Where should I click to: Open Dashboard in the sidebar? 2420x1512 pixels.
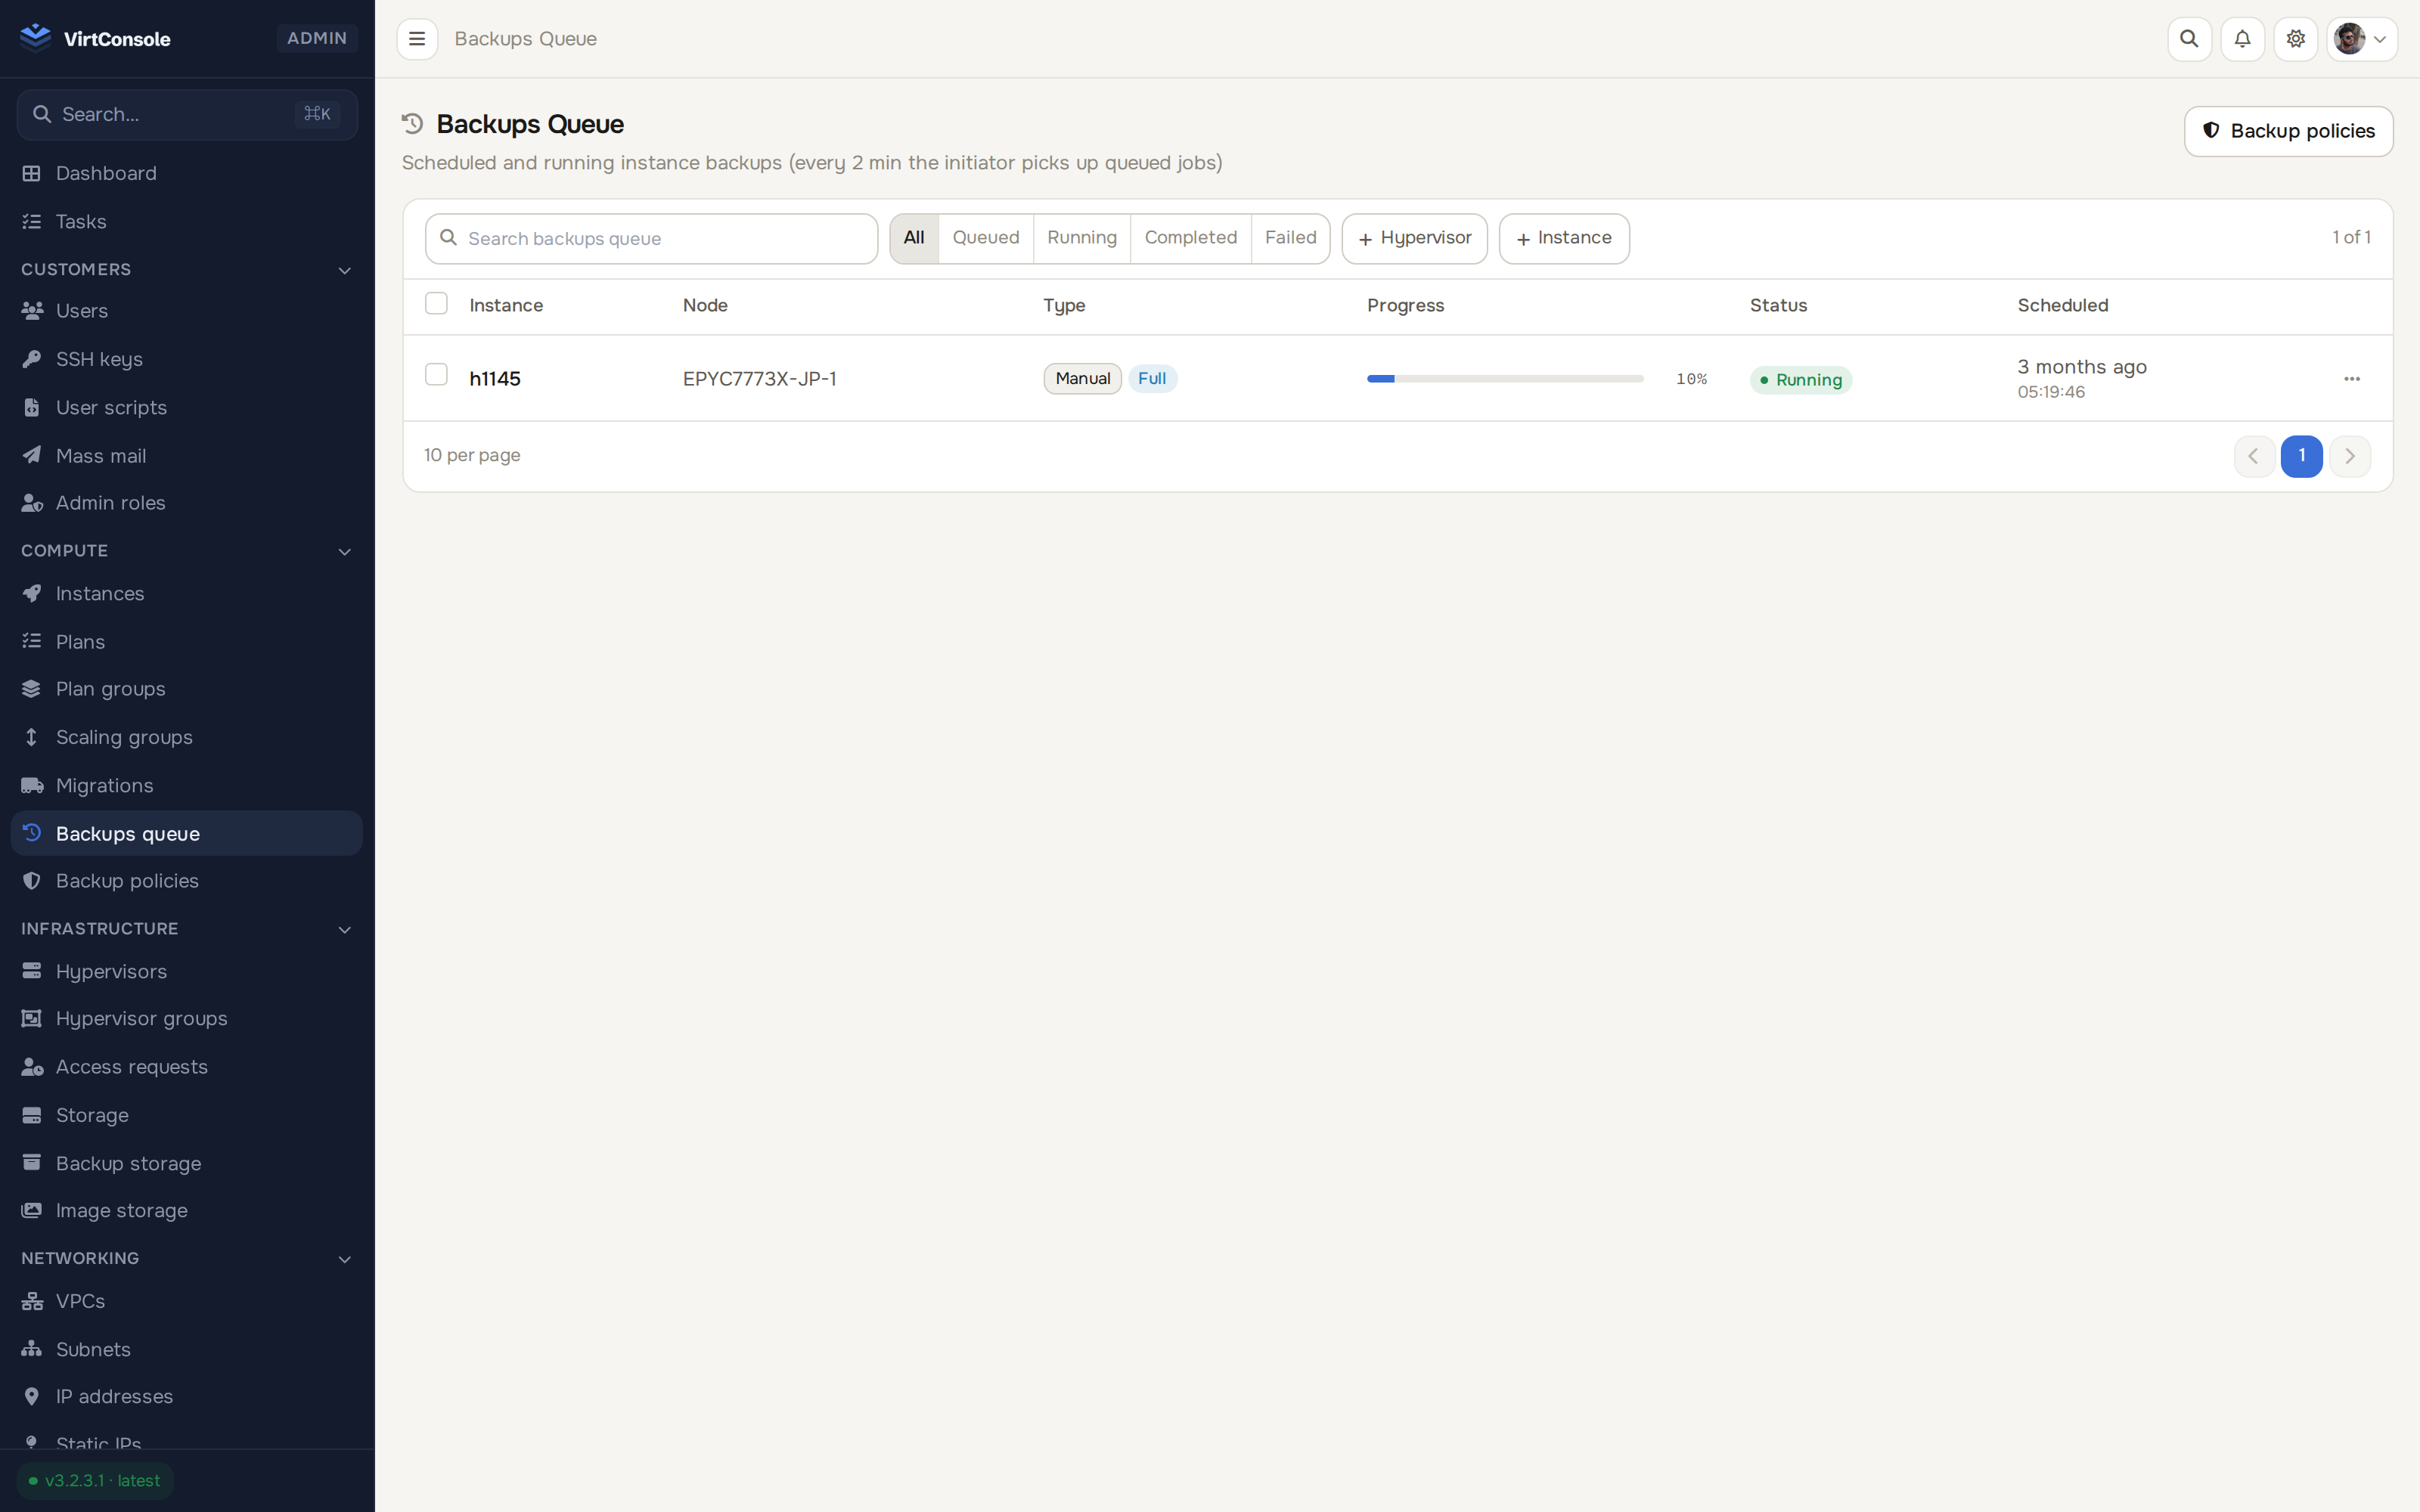187,173
